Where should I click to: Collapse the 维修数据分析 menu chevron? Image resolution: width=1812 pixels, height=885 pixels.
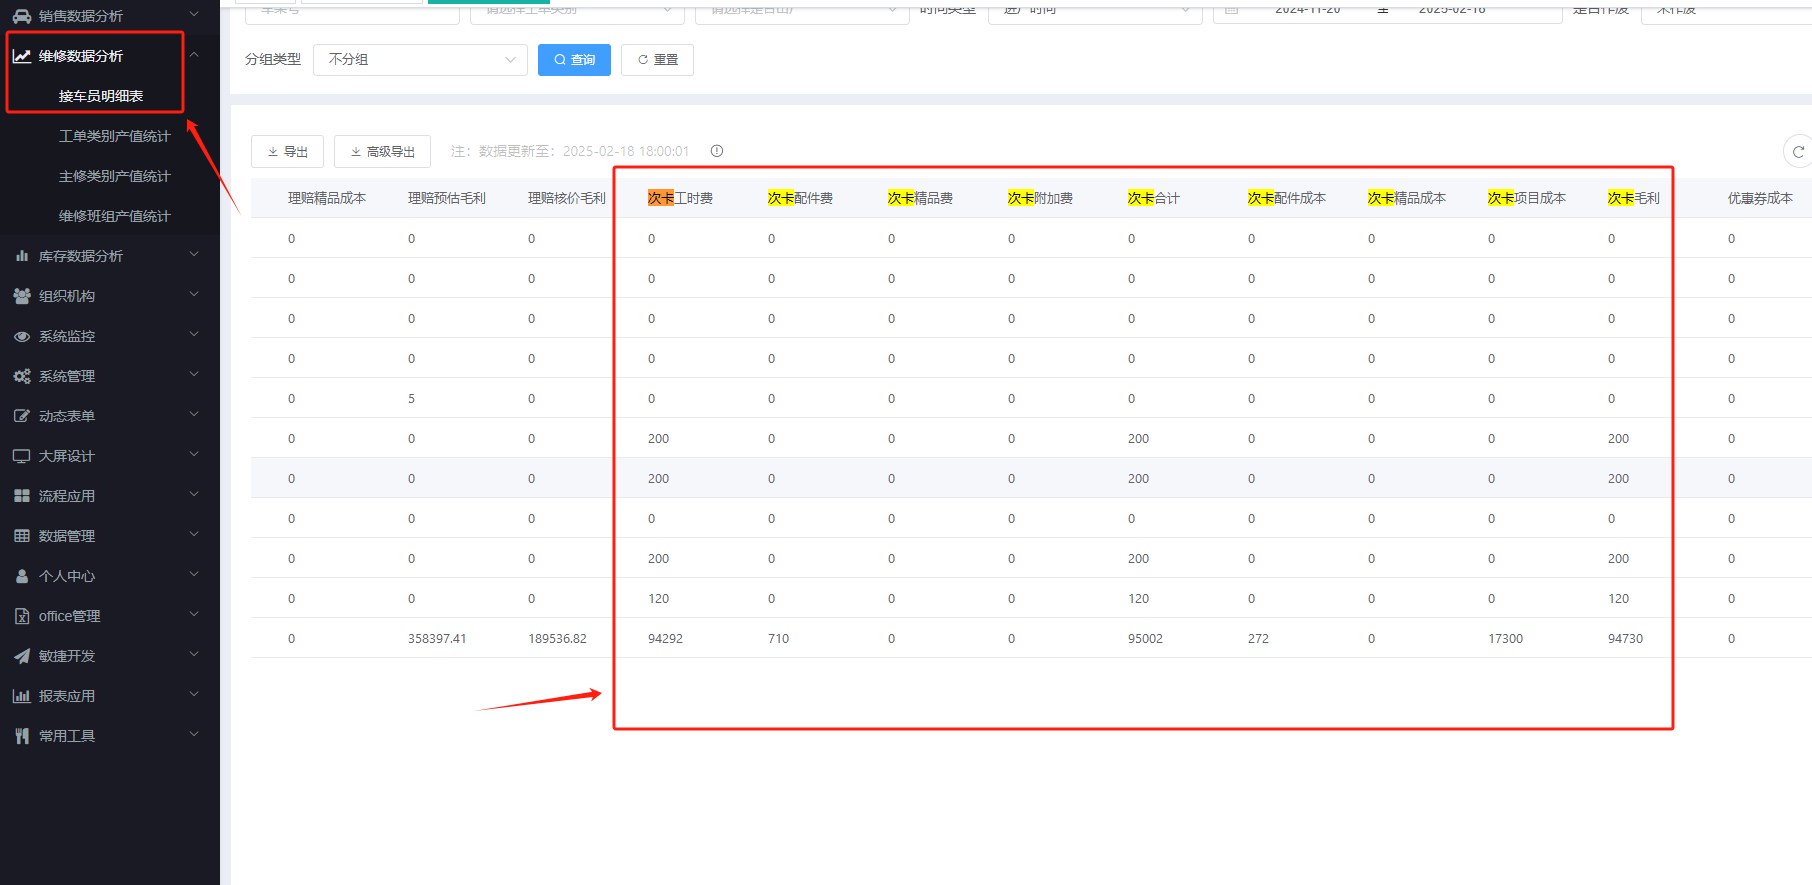194,55
